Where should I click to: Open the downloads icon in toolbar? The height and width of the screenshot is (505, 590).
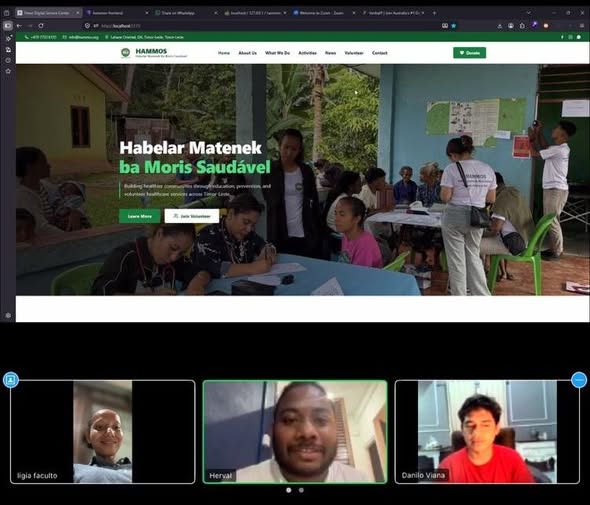click(x=500, y=26)
